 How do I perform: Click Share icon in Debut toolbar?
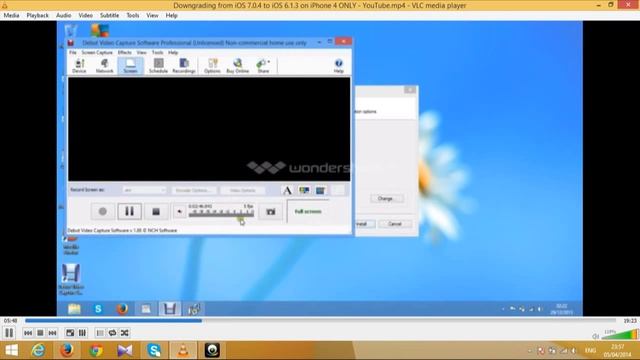(263, 66)
